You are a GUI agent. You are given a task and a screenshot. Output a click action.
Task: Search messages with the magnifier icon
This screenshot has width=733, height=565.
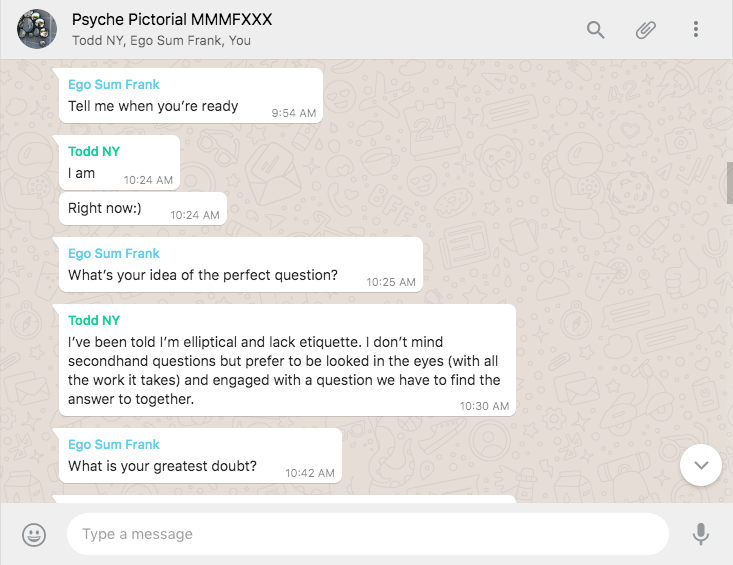[x=596, y=30]
